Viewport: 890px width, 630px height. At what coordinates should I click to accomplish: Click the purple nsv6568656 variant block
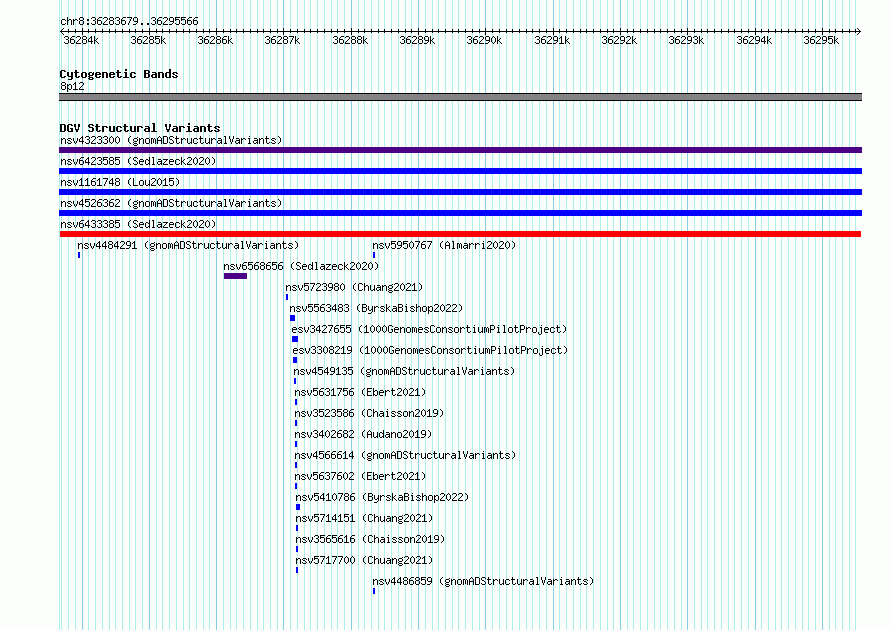click(x=235, y=276)
